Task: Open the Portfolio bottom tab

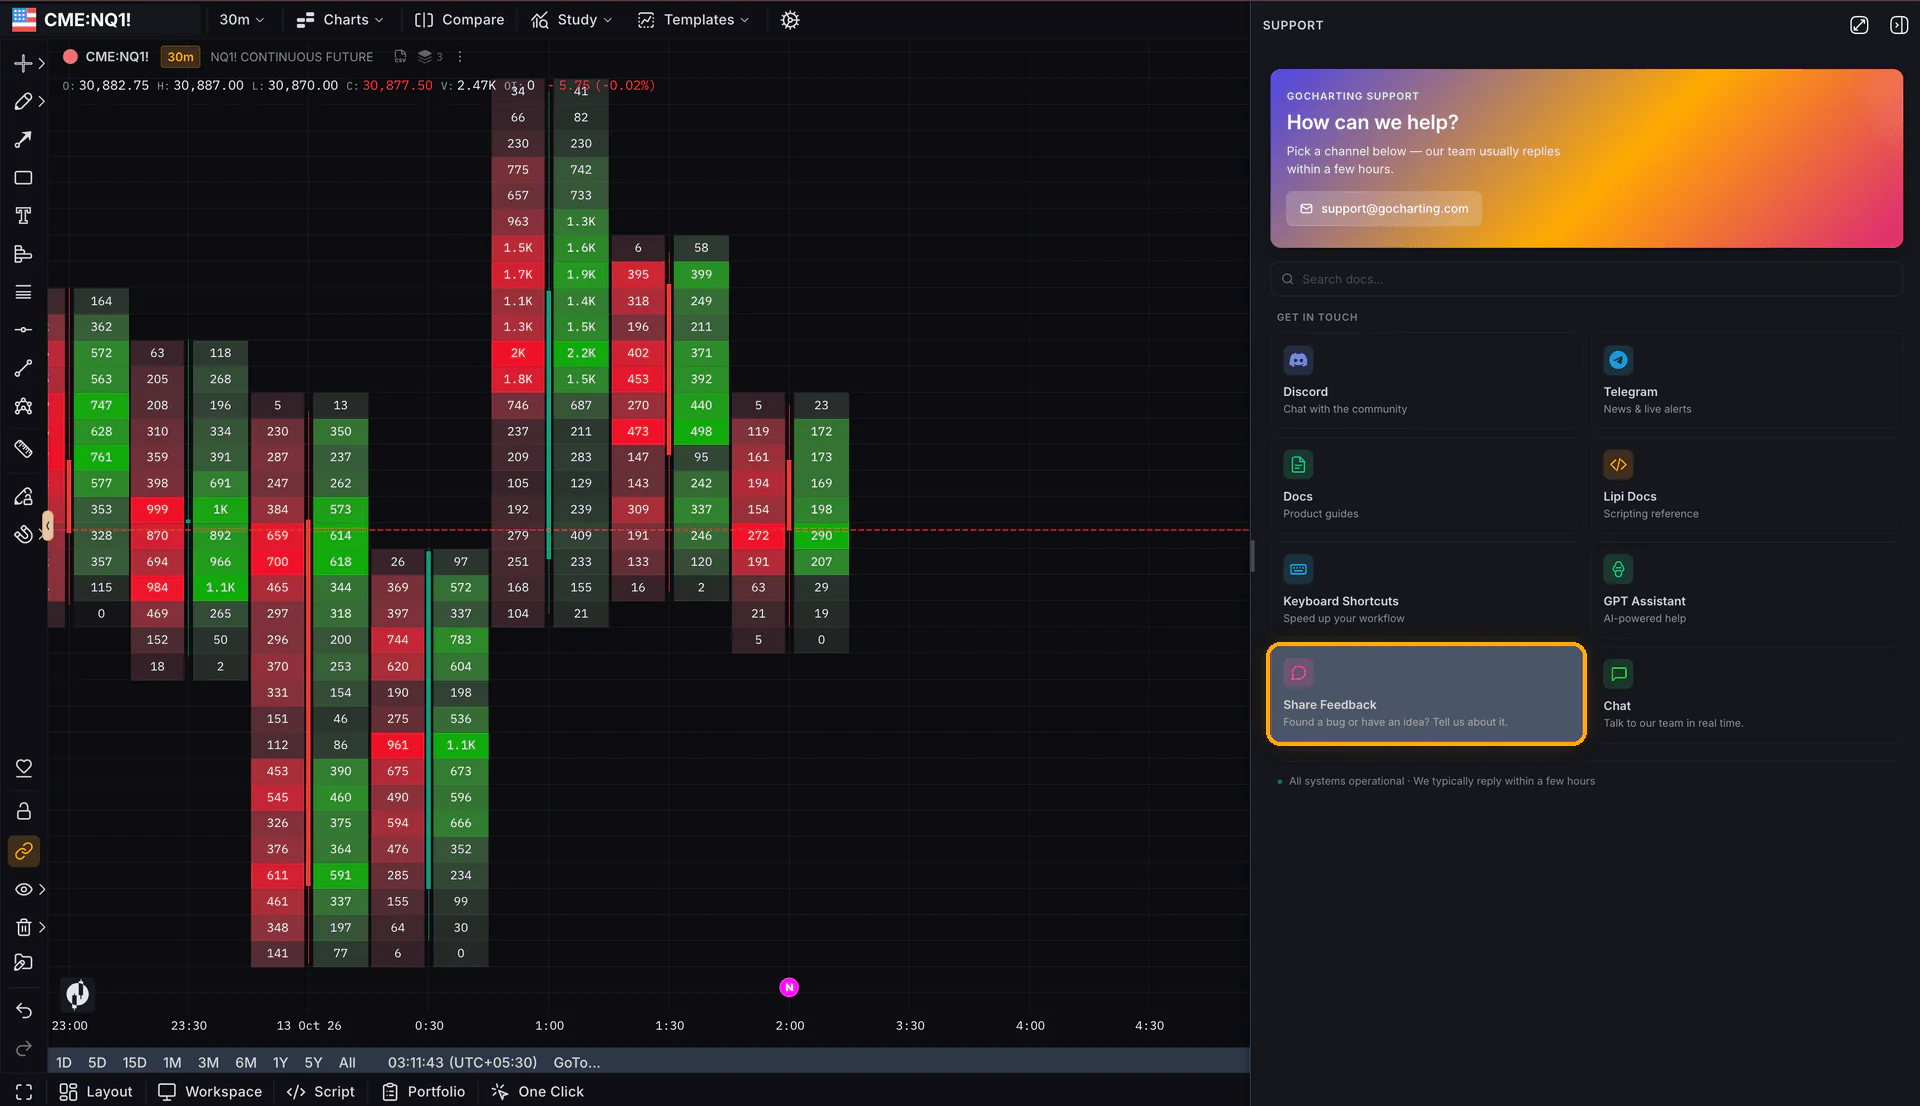Action: pos(424,1092)
